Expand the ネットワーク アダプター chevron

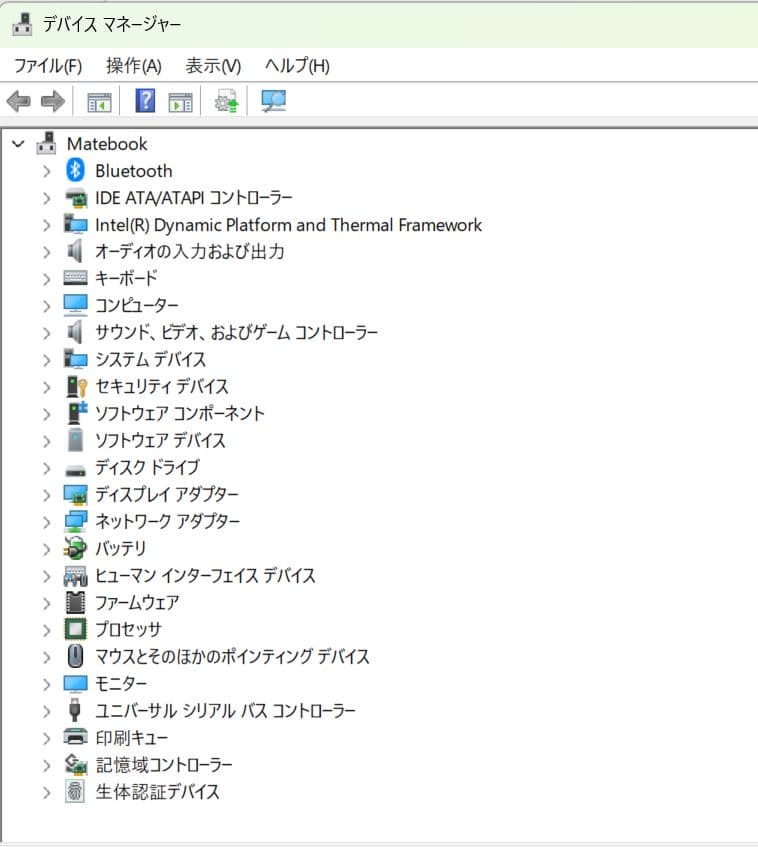click(x=46, y=522)
